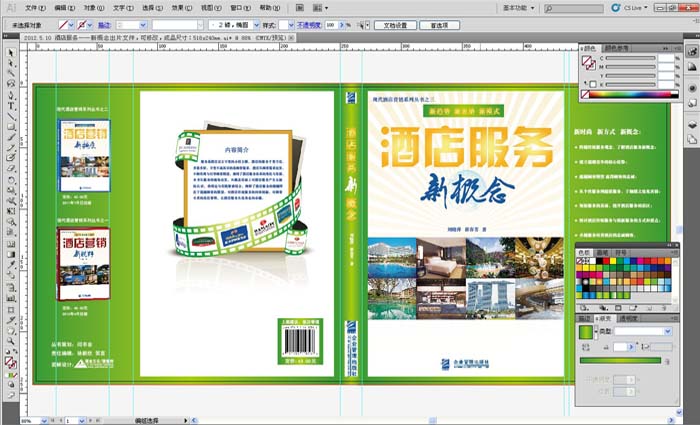Open the stroke weight dropdown
The width and height of the screenshot is (700, 425).
coord(143,25)
